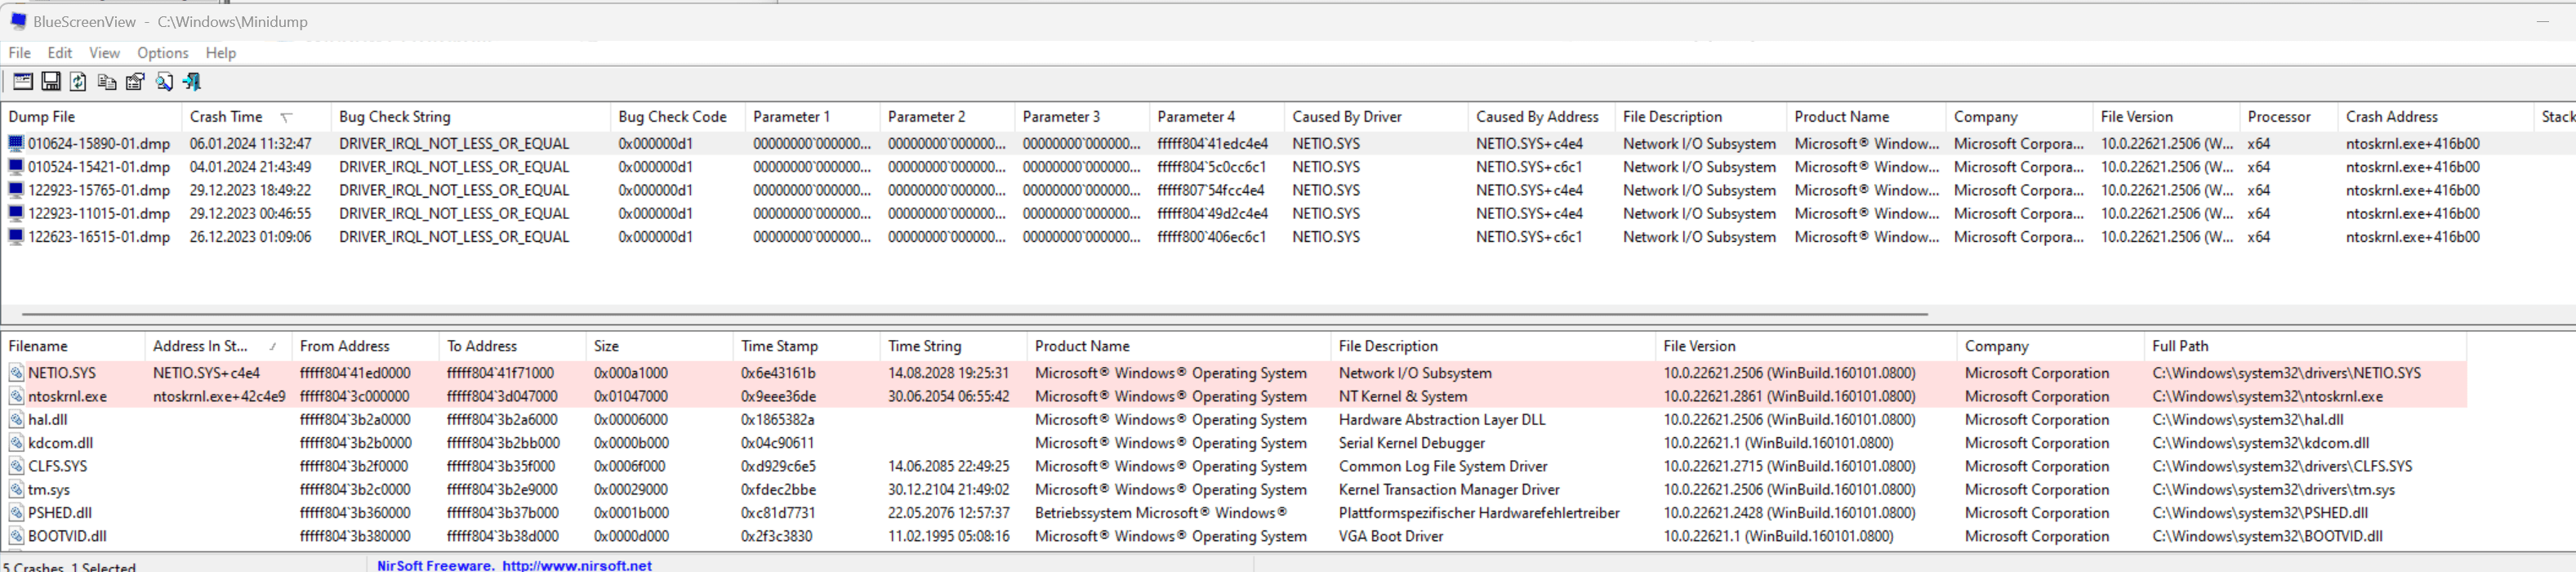The image size is (2576, 572).
Task: Click the Save floppy disk icon
Action: (50, 82)
